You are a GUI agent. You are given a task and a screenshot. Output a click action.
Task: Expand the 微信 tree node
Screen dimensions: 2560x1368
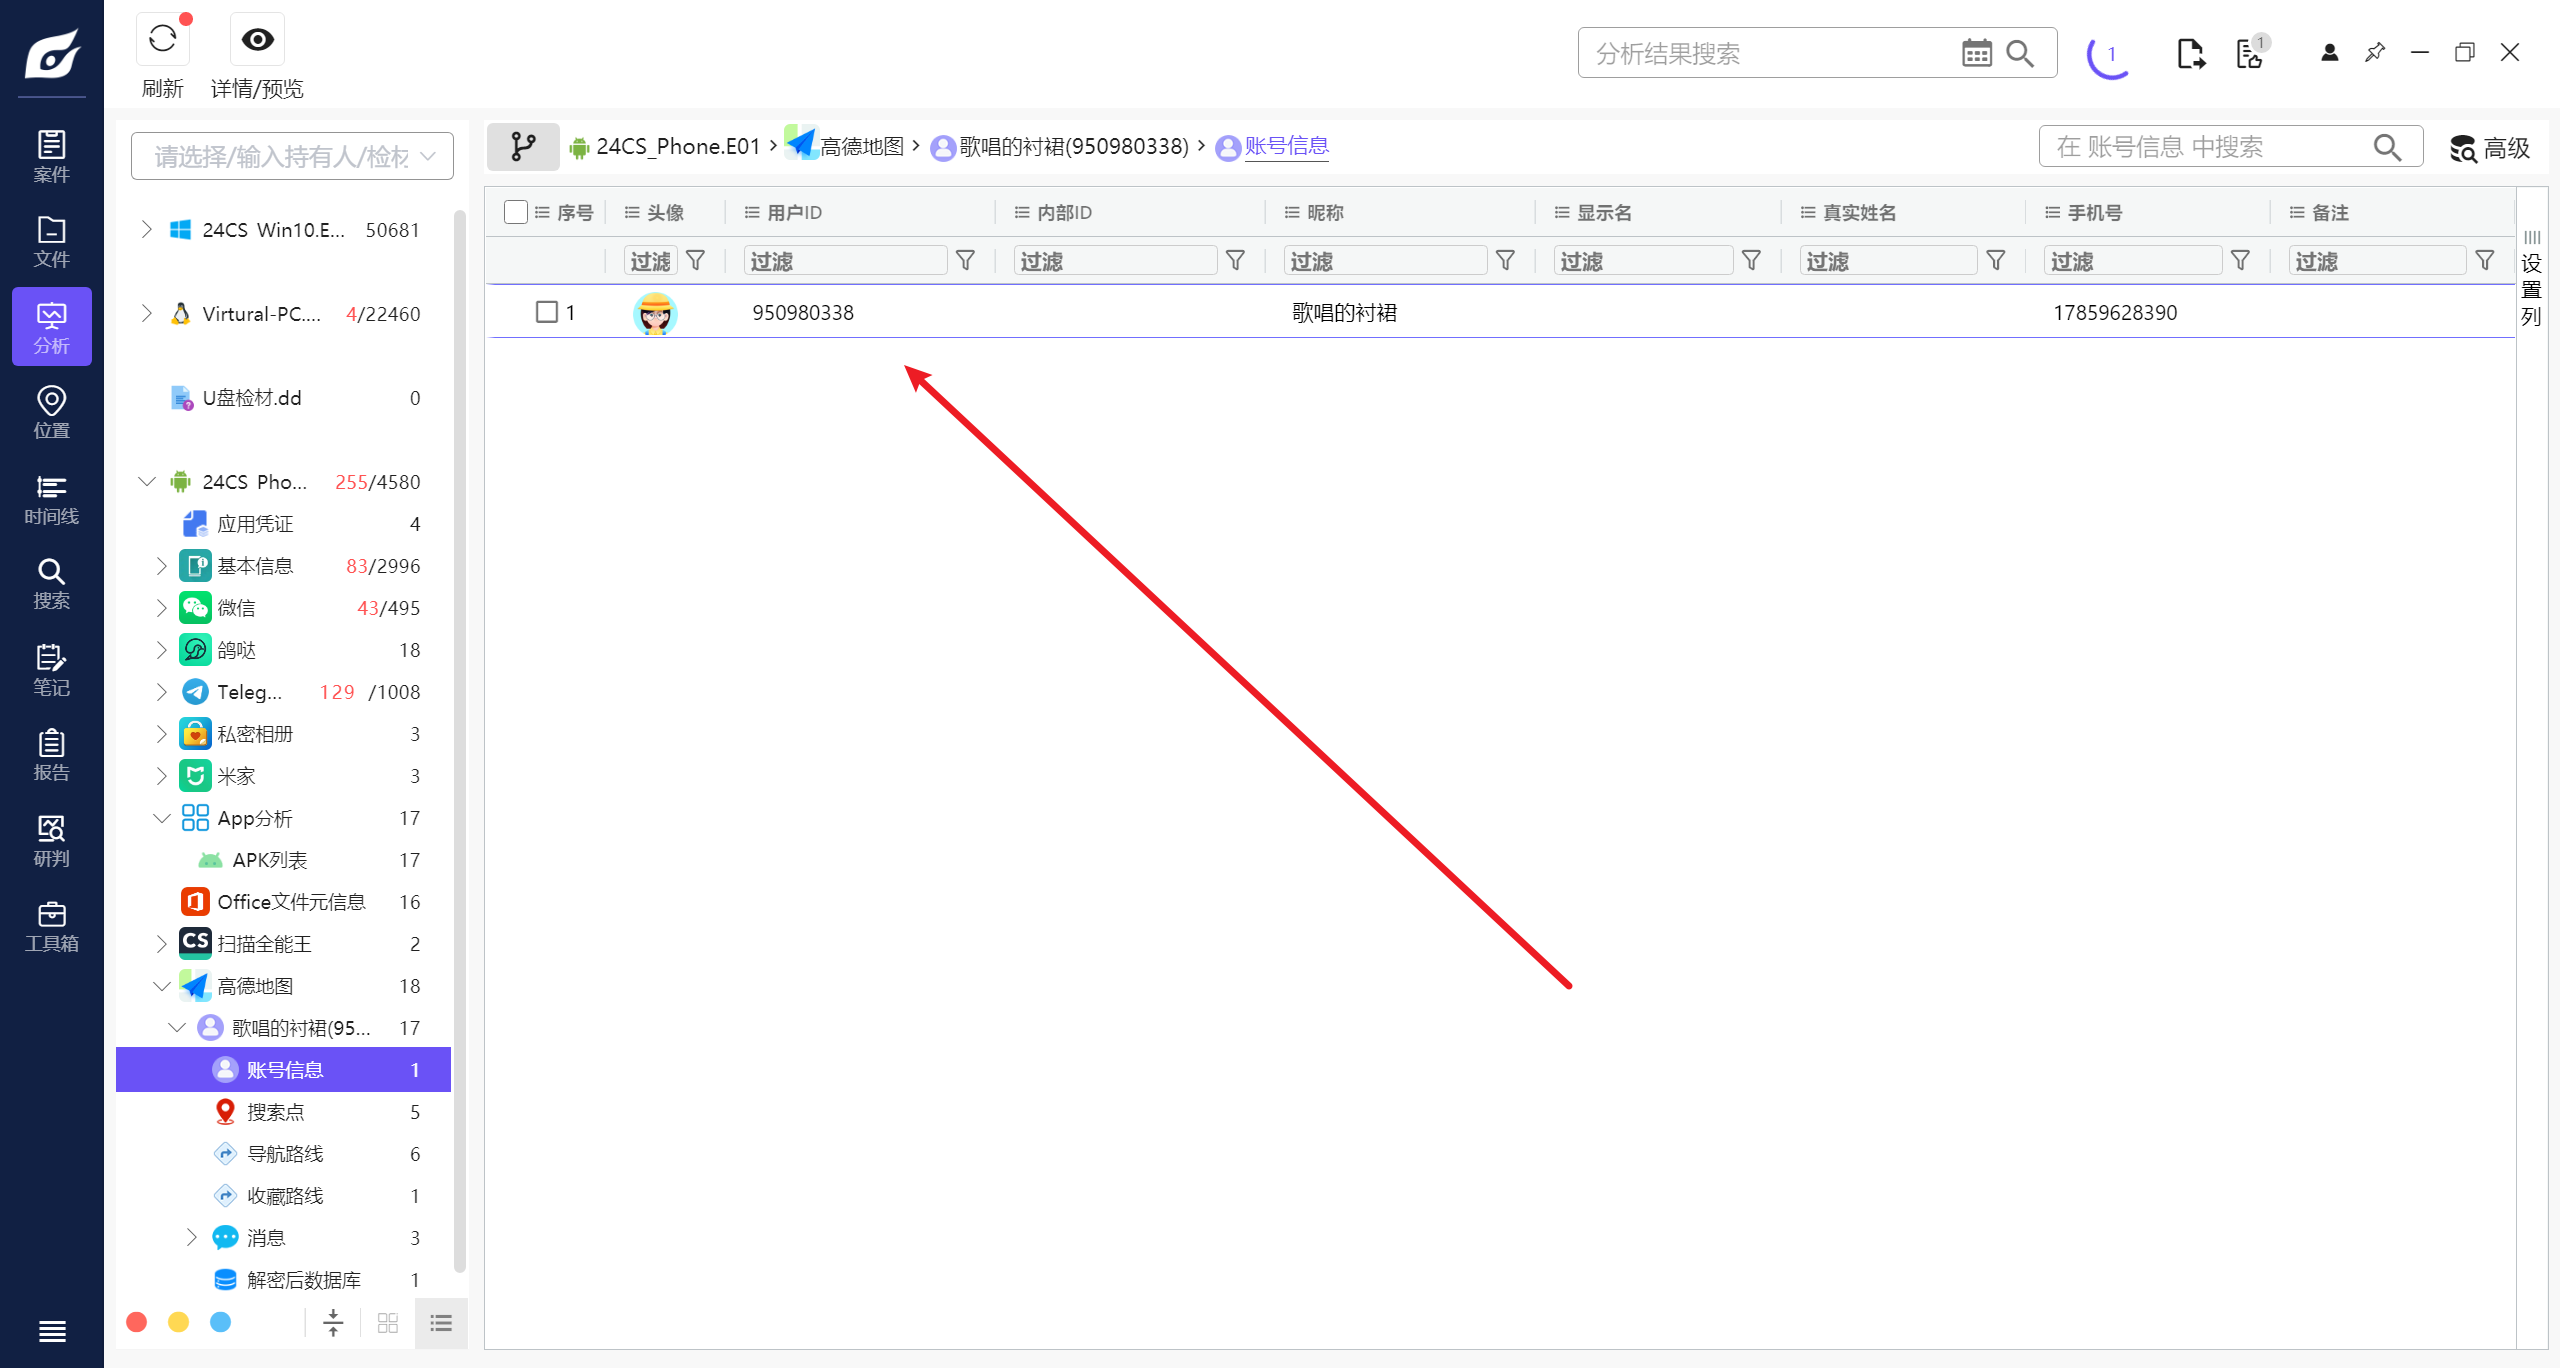point(161,608)
